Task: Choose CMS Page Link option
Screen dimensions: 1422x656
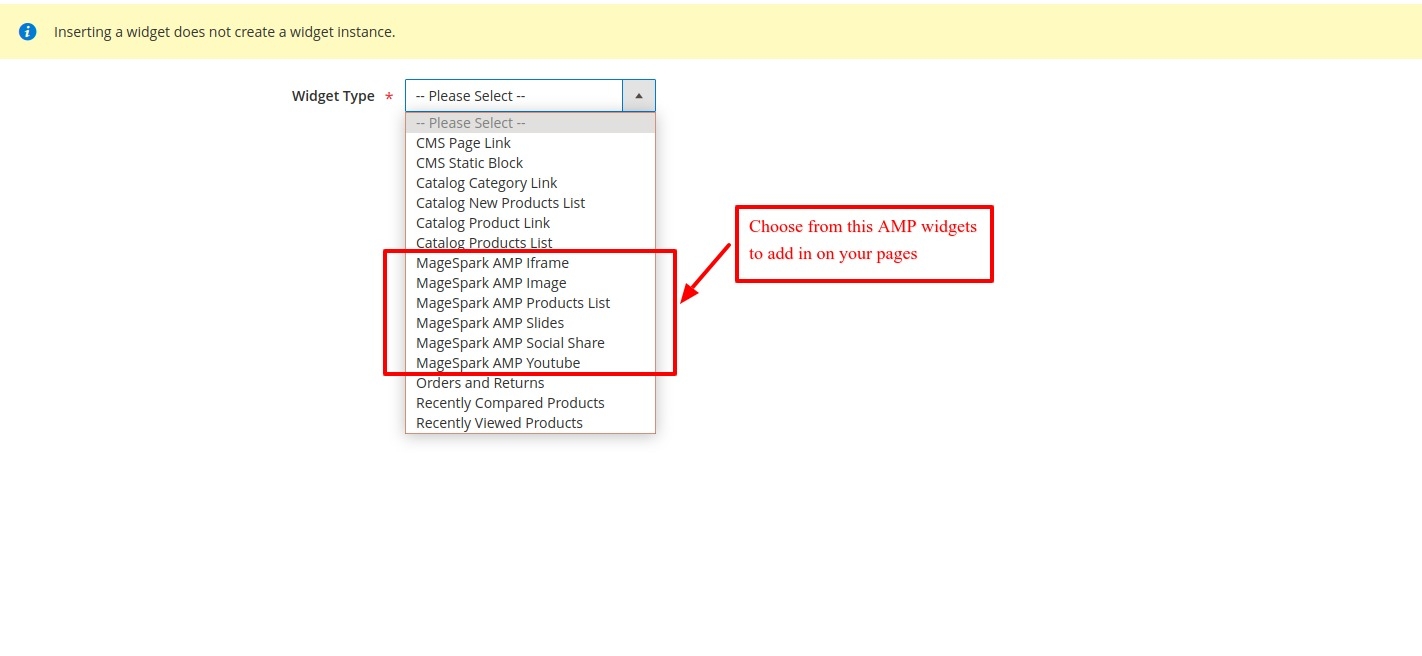Action: (x=530, y=143)
